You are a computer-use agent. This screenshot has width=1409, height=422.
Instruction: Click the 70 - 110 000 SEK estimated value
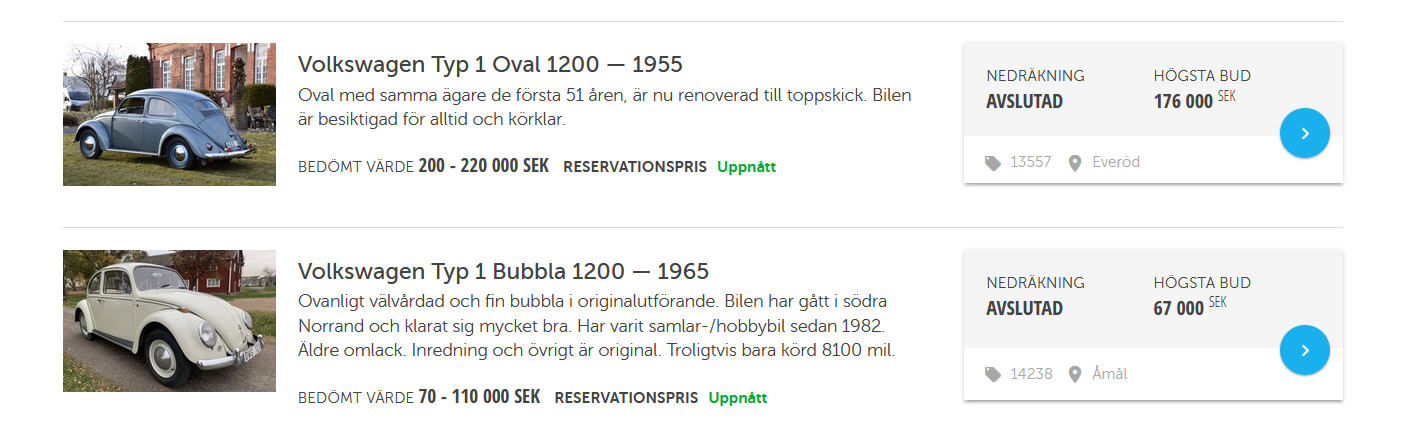pyautogui.click(x=479, y=397)
